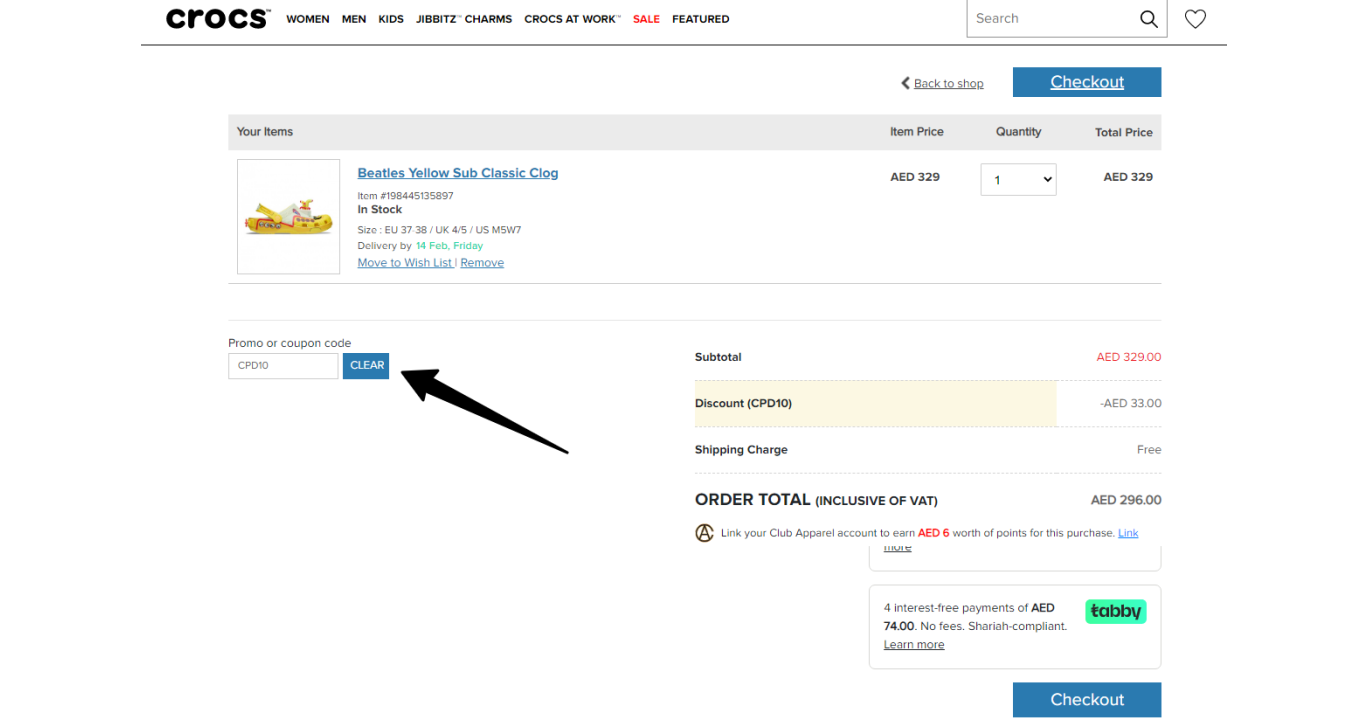Focus the Search input field
The width and height of the screenshot is (1368, 720).
1050,19
